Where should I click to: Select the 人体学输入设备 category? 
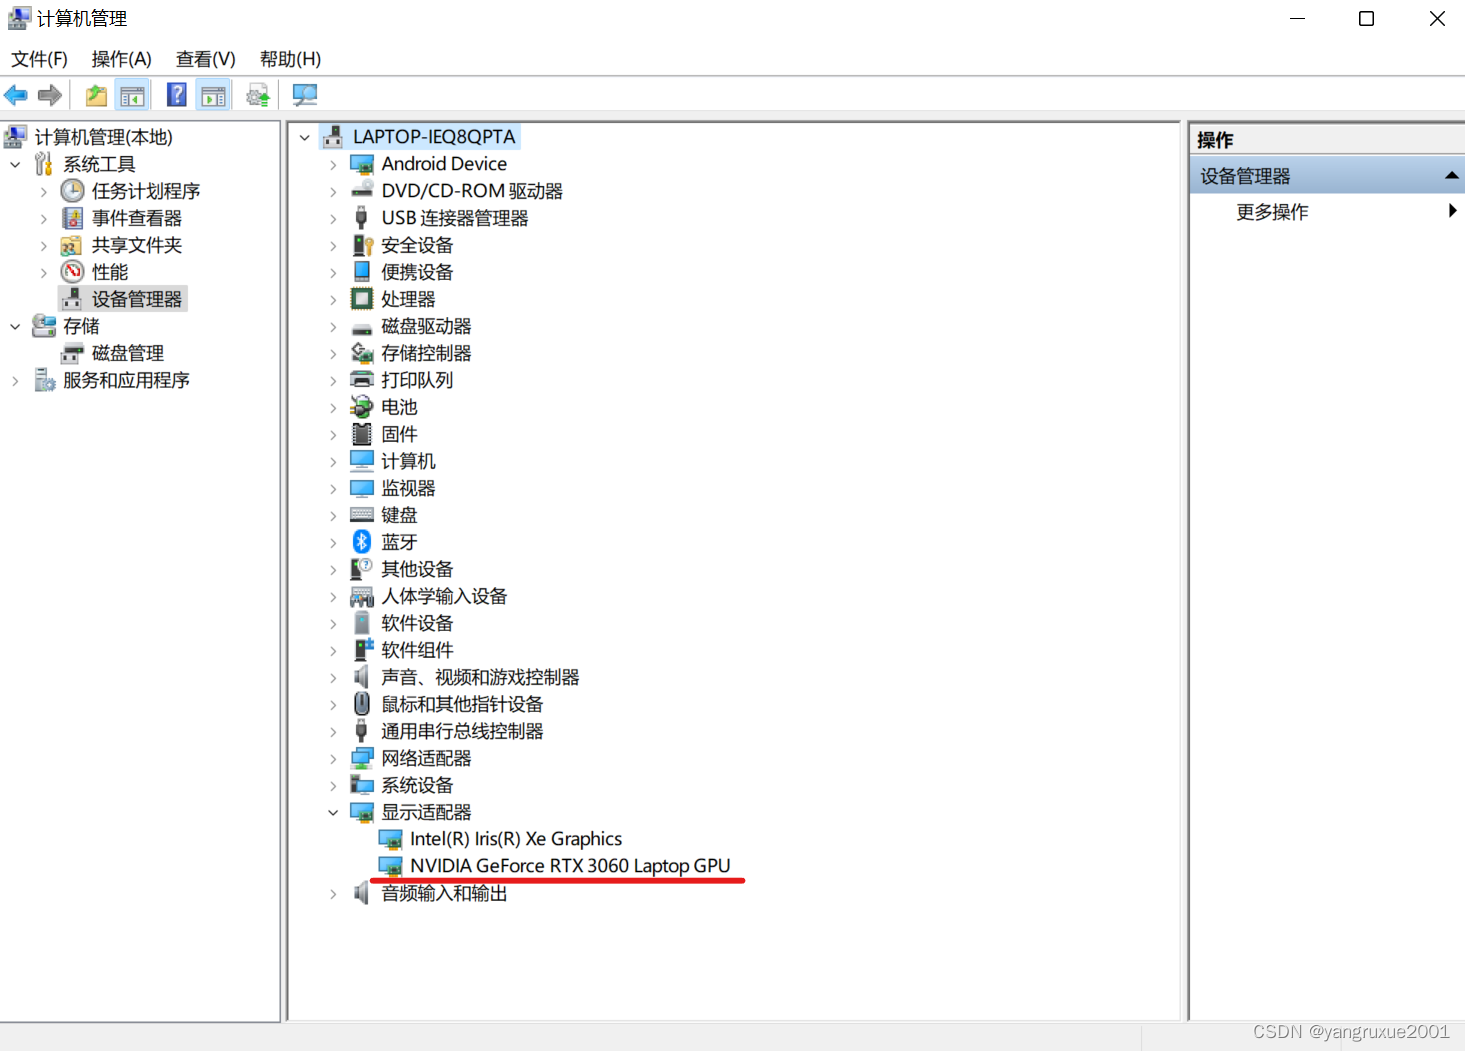point(444,596)
